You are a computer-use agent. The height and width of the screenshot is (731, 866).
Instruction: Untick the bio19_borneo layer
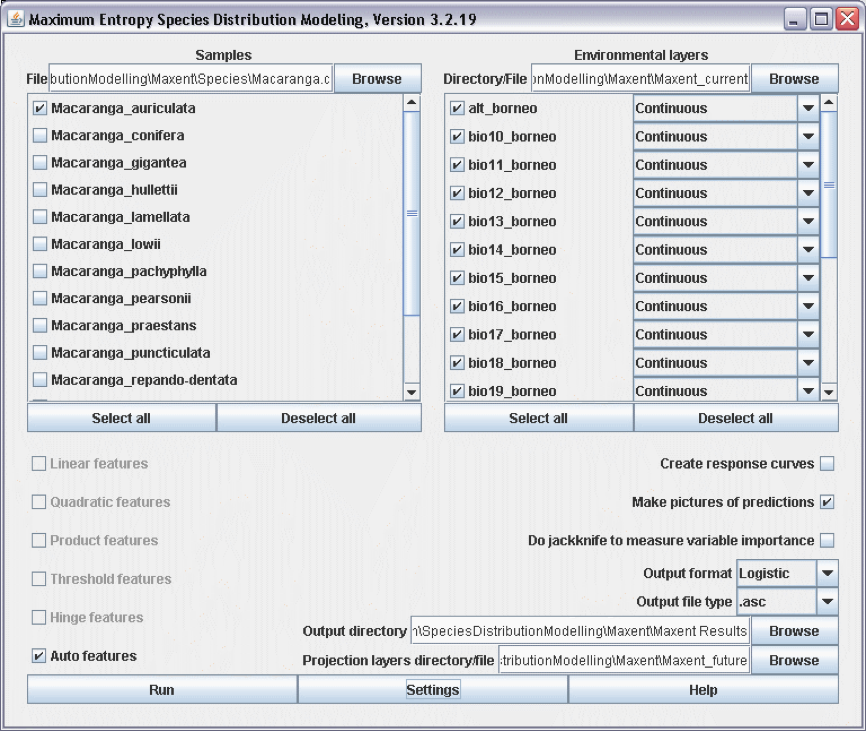(x=457, y=391)
